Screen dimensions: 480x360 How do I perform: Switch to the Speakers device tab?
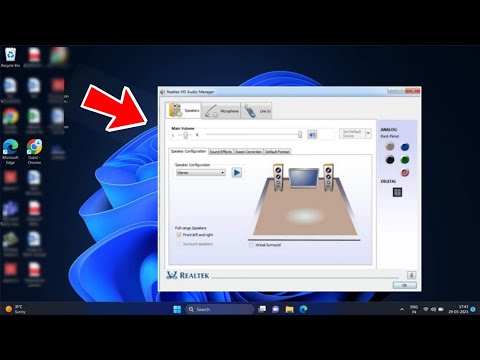tap(184, 110)
